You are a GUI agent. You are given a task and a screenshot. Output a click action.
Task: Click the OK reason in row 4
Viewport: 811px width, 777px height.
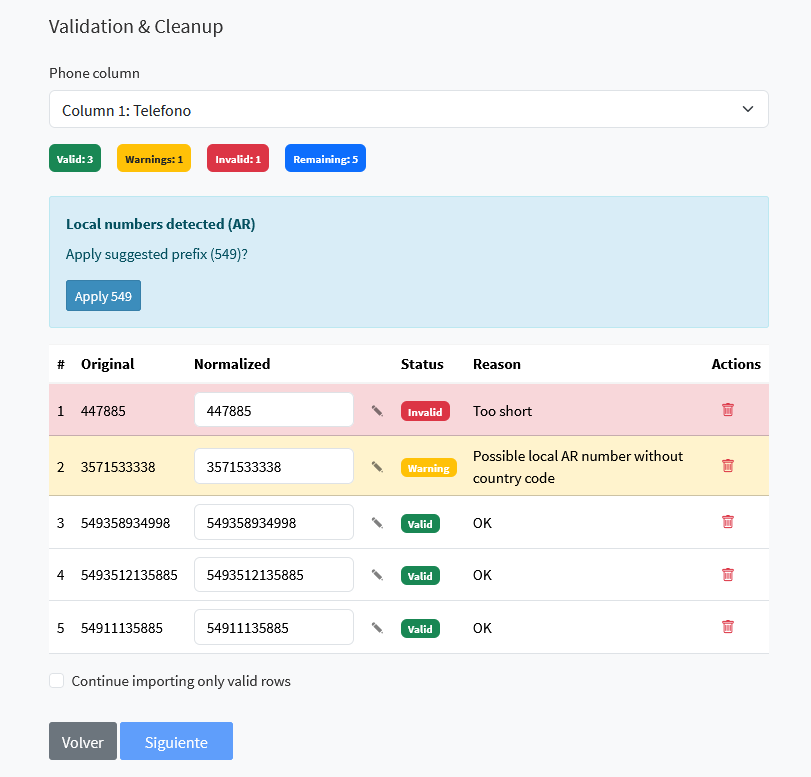coord(482,575)
